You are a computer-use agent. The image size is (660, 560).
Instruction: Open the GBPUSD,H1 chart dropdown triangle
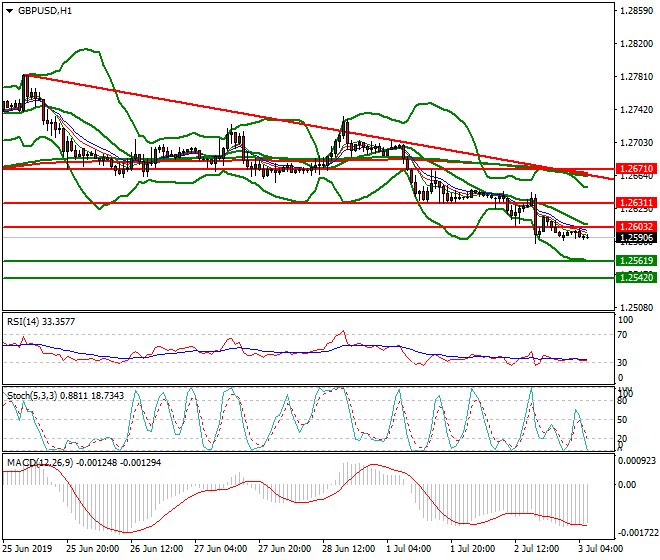coord(9,11)
